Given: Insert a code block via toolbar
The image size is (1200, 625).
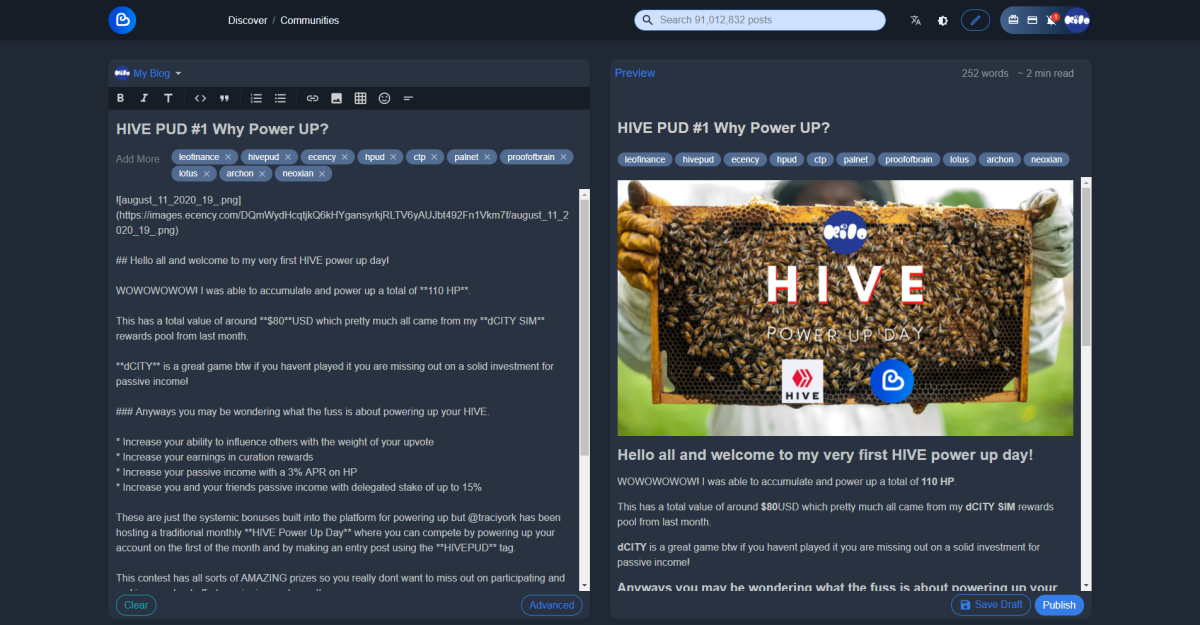Looking at the screenshot, I should 200,98.
